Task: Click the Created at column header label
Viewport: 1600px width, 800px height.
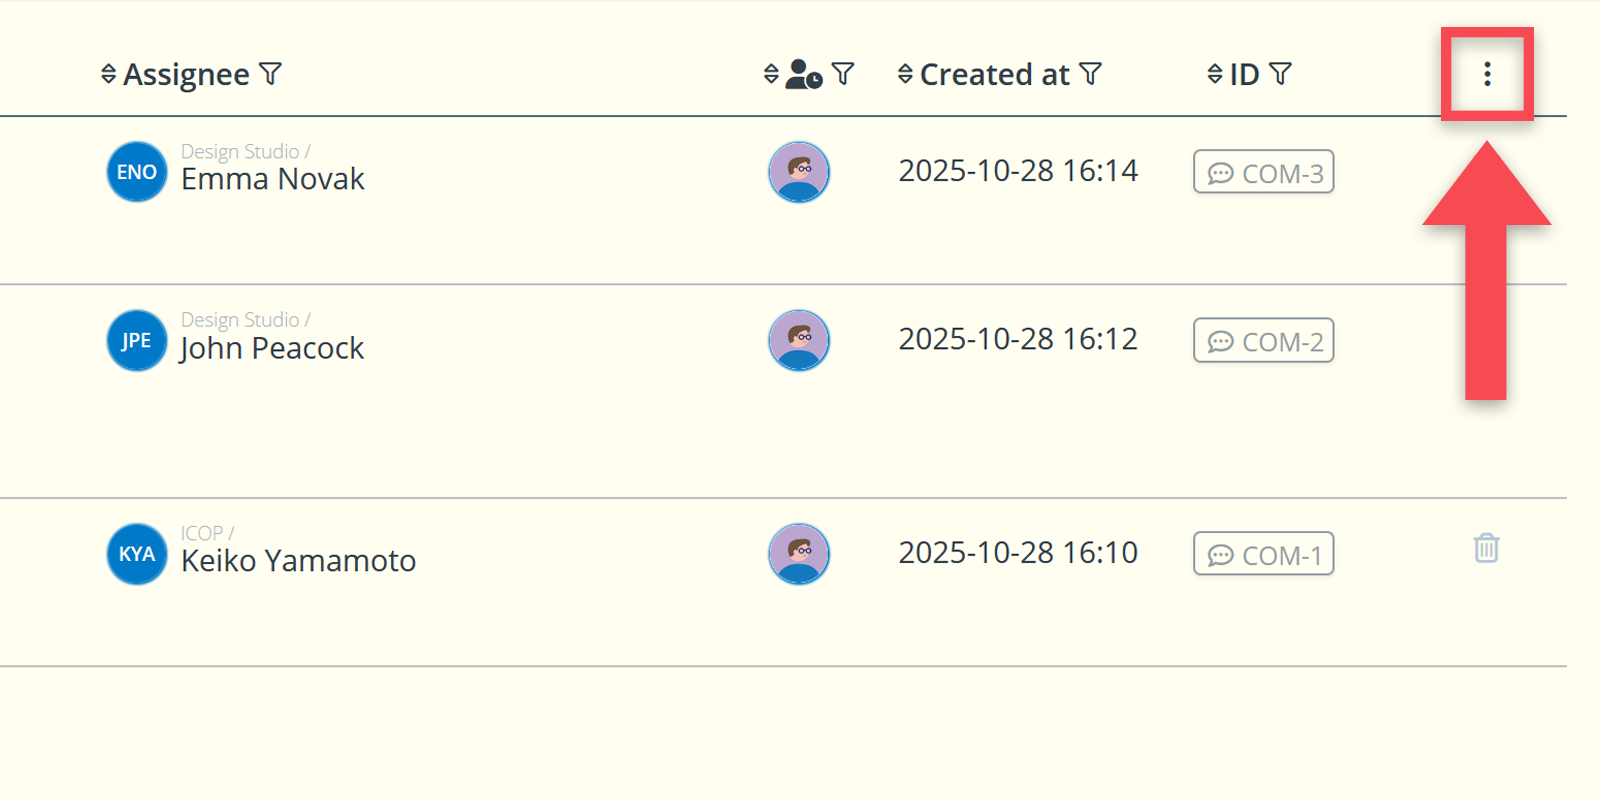Action: click(994, 74)
